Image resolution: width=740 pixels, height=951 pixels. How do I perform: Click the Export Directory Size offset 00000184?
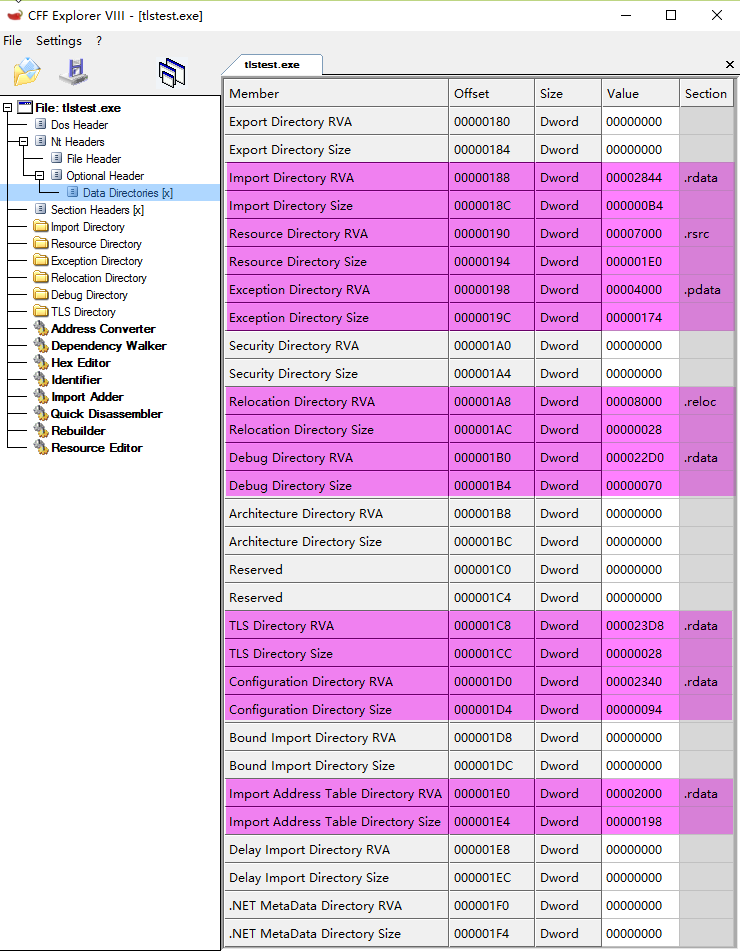tap(492, 149)
